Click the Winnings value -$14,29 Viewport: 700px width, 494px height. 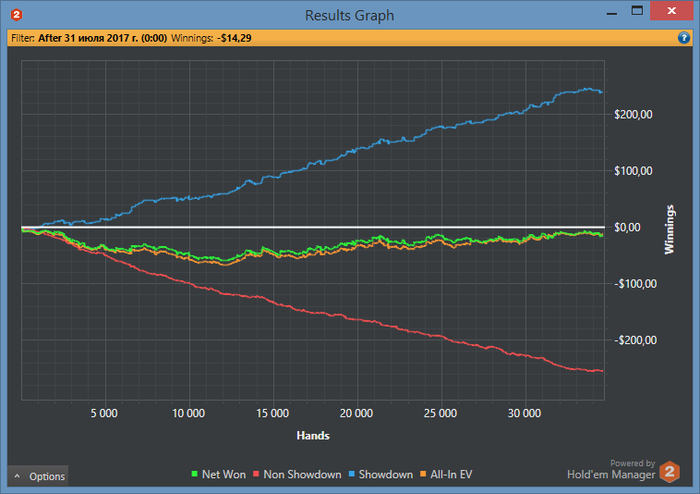tap(234, 38)
